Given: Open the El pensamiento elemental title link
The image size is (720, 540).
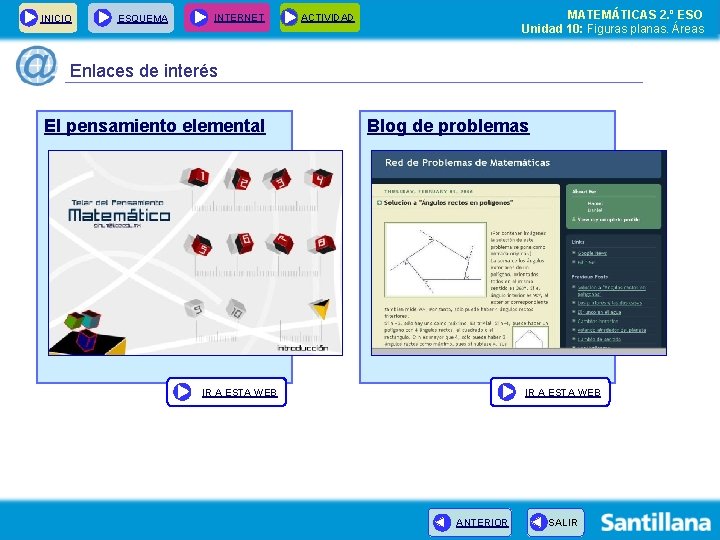Looking at the screenshot, I should [x=155, y=126].
